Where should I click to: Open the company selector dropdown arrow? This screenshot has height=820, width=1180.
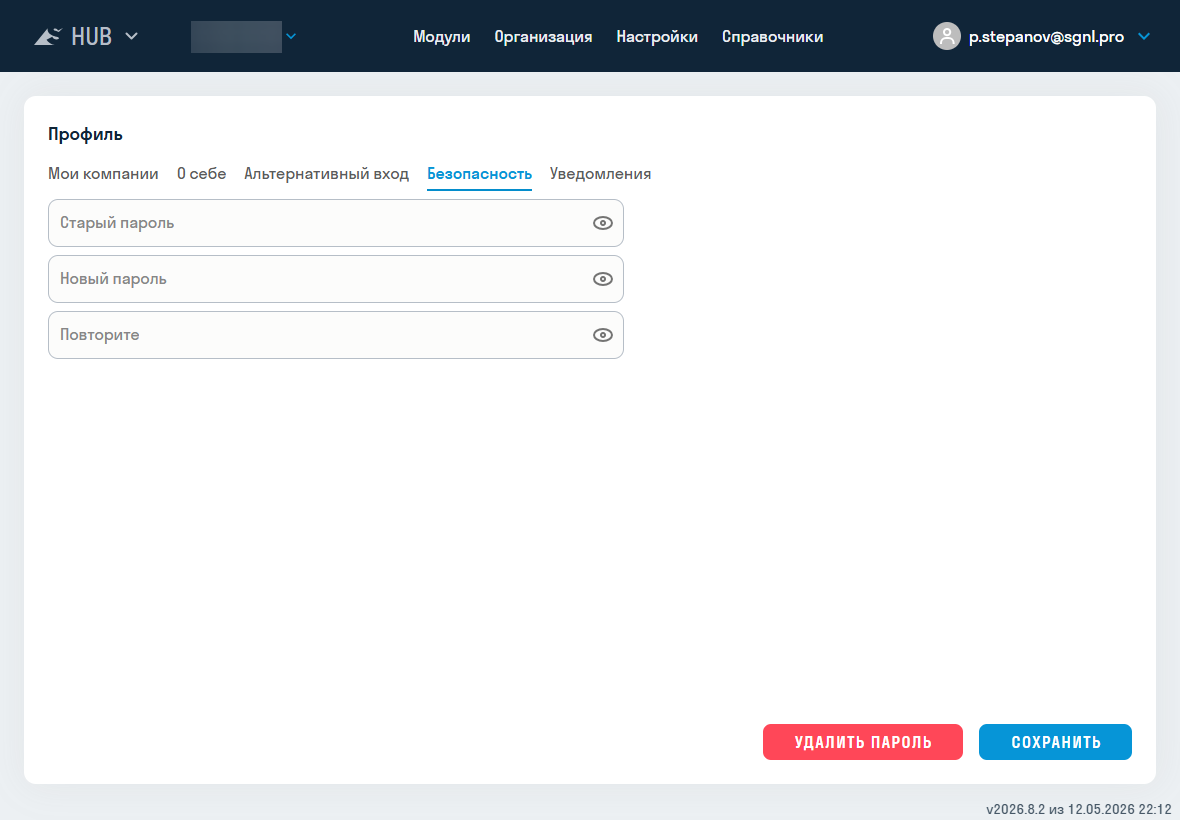[291, 36]
